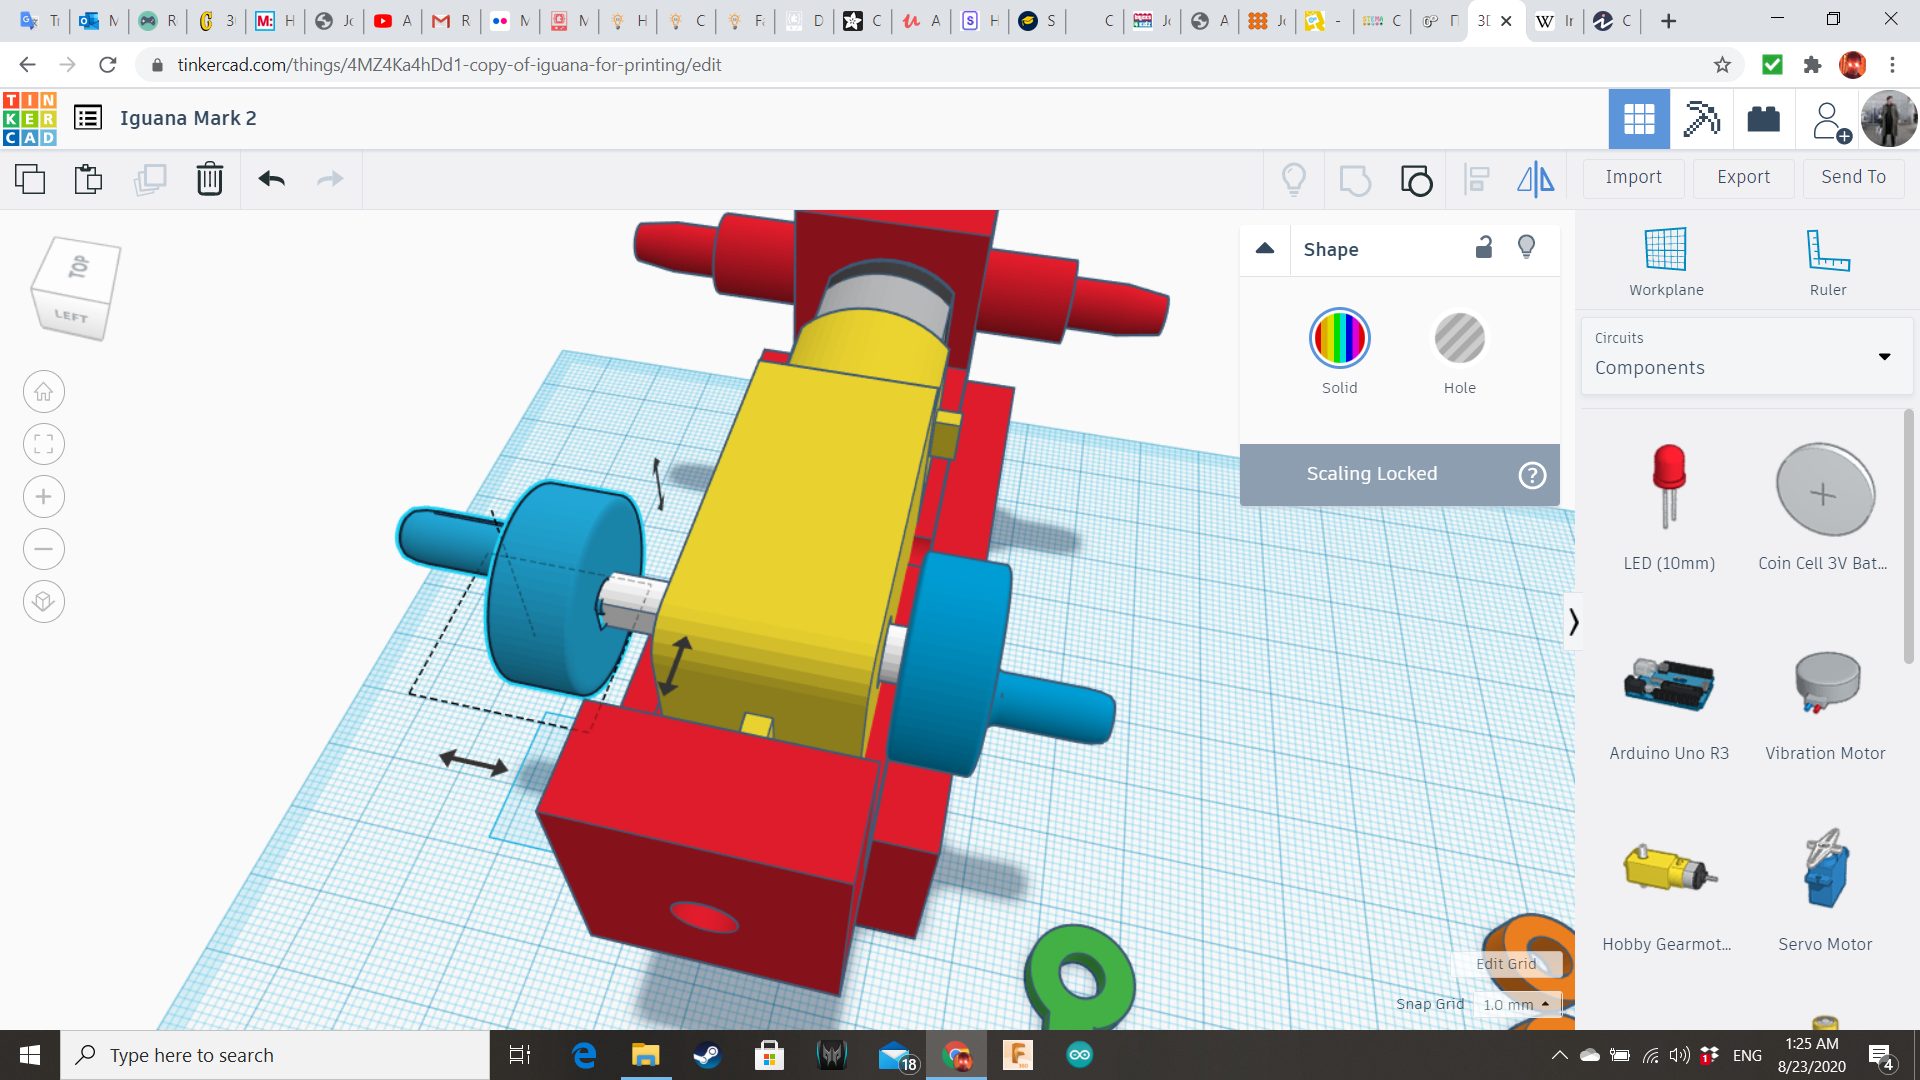The height and width of the screenshot is (1080, 1920).
Task: Click the Import button
Action: (x=1633, y=177)
